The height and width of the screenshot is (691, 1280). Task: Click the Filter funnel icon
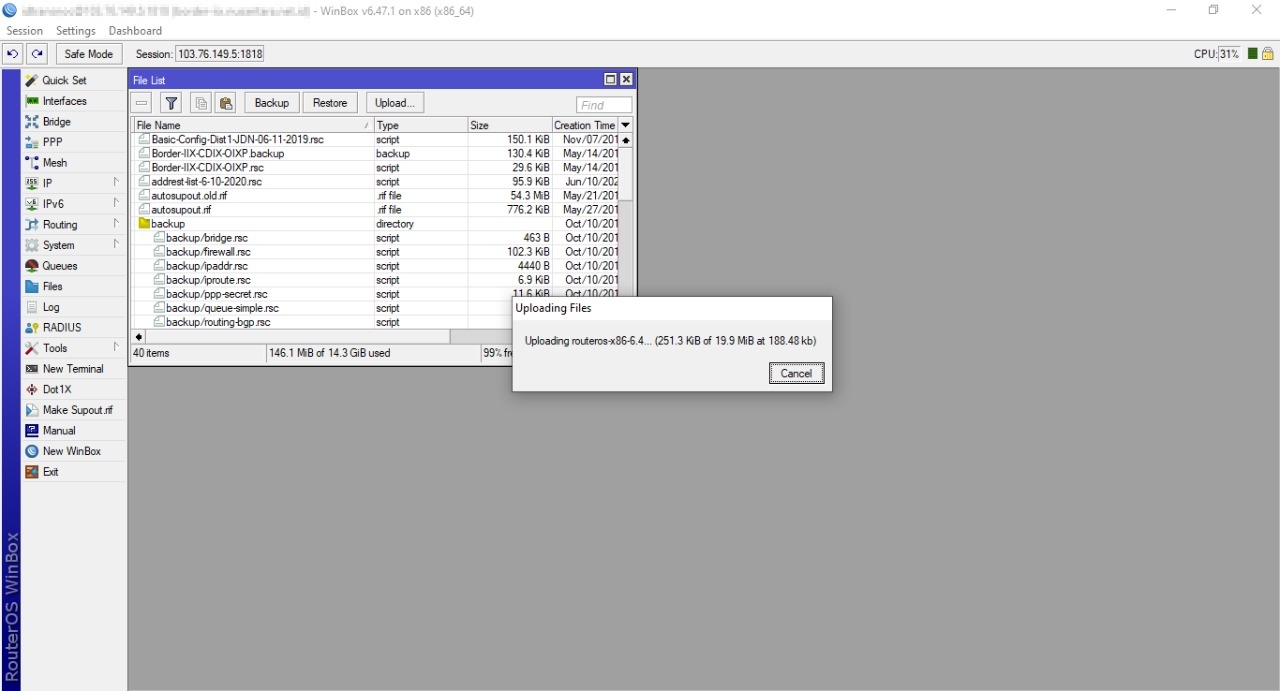171,103
